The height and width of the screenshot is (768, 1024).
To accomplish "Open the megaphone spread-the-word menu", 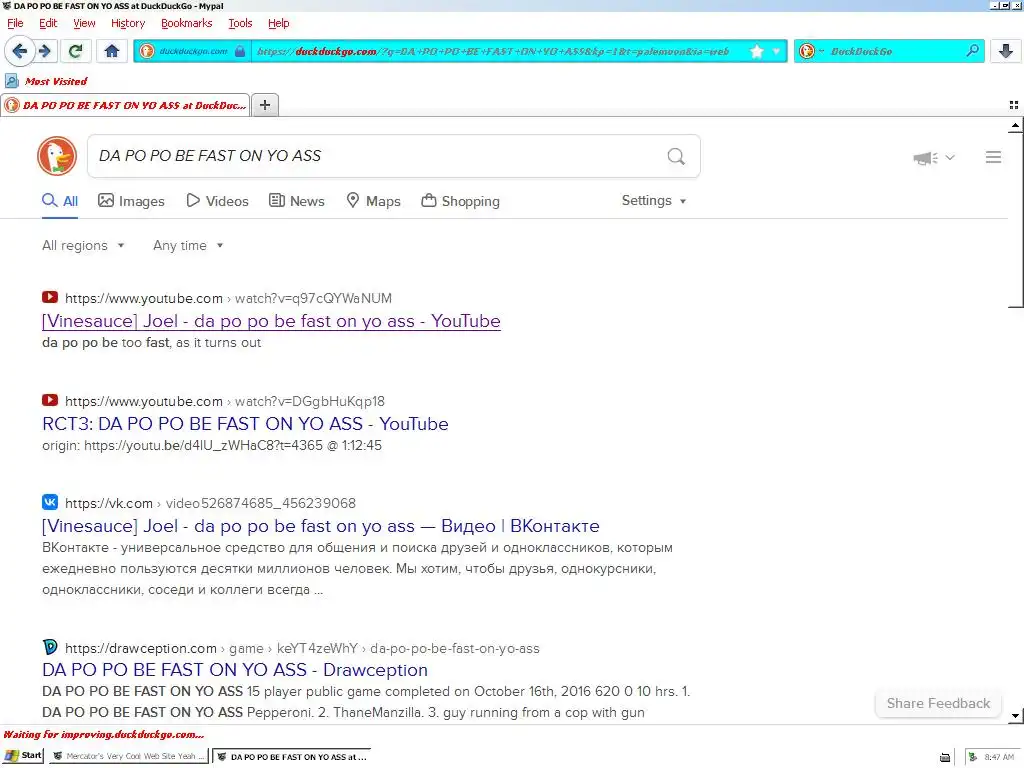I will [934, 157].
